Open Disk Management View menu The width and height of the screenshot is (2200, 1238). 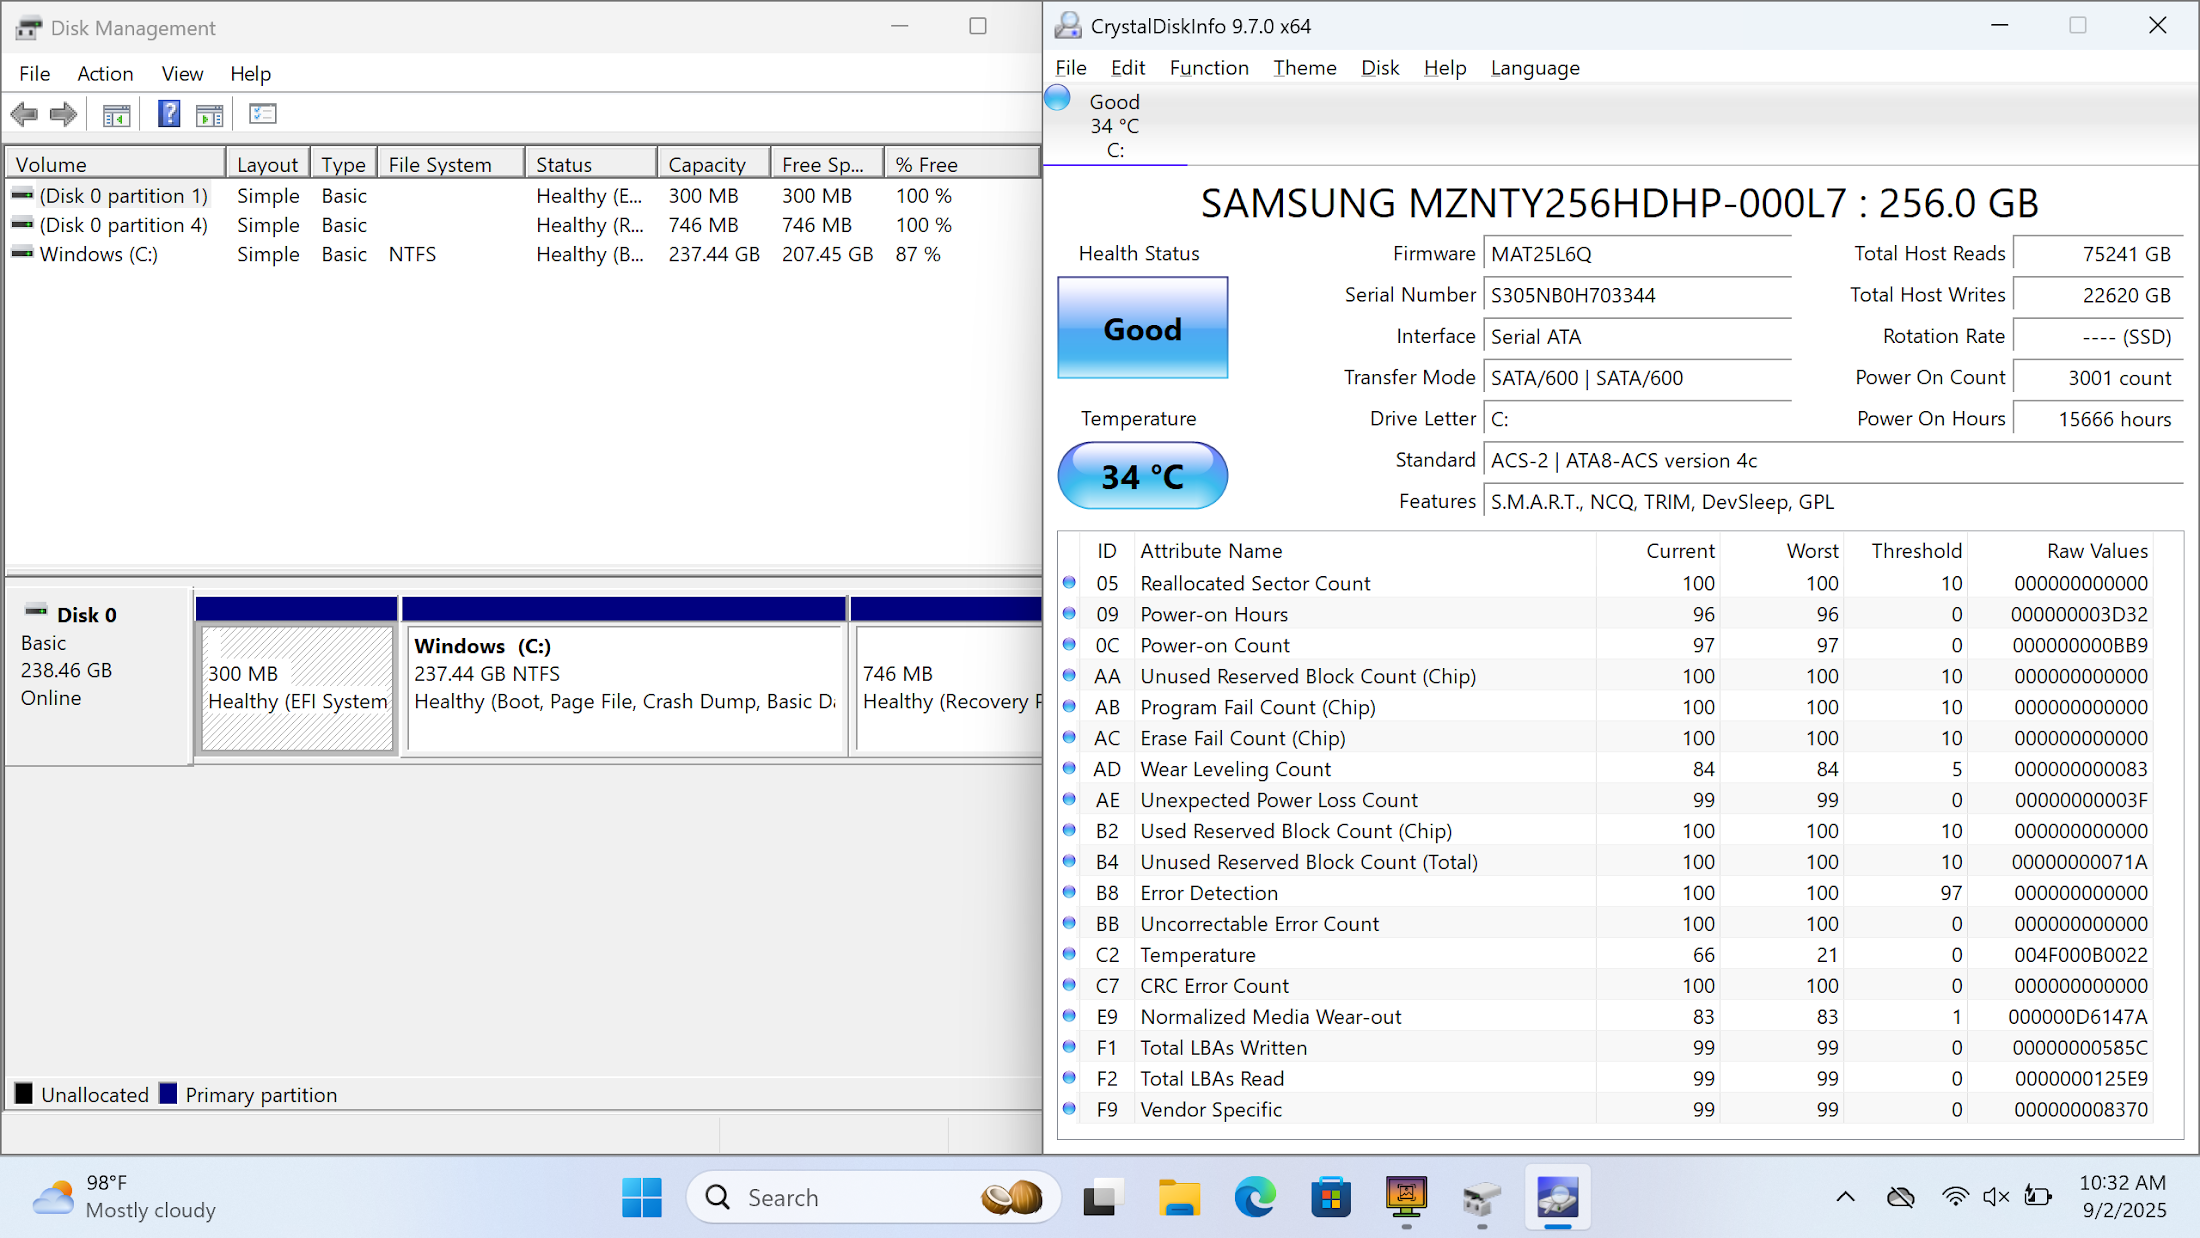182,73
